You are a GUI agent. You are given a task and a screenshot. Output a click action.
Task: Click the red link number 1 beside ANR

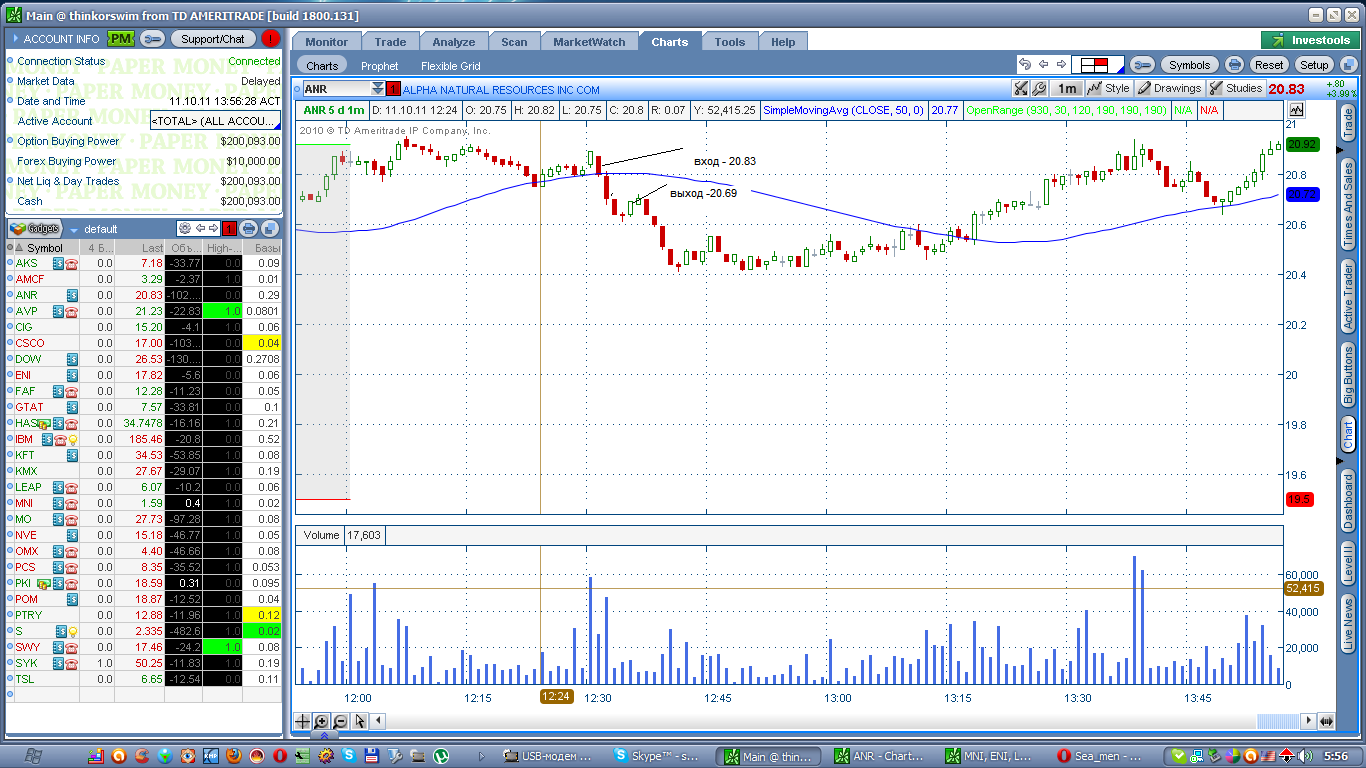[x=393, y=89]
